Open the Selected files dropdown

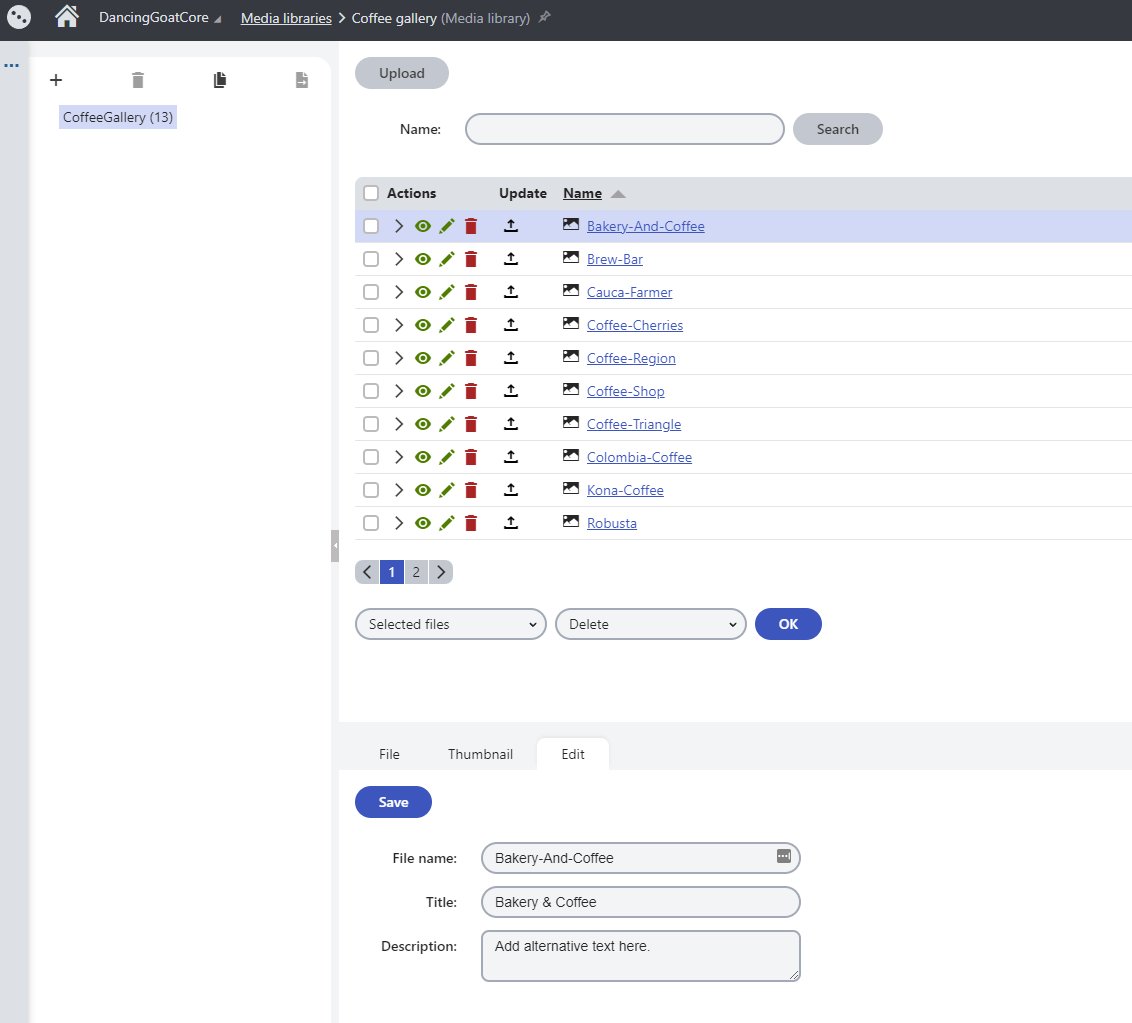[451, 624]
